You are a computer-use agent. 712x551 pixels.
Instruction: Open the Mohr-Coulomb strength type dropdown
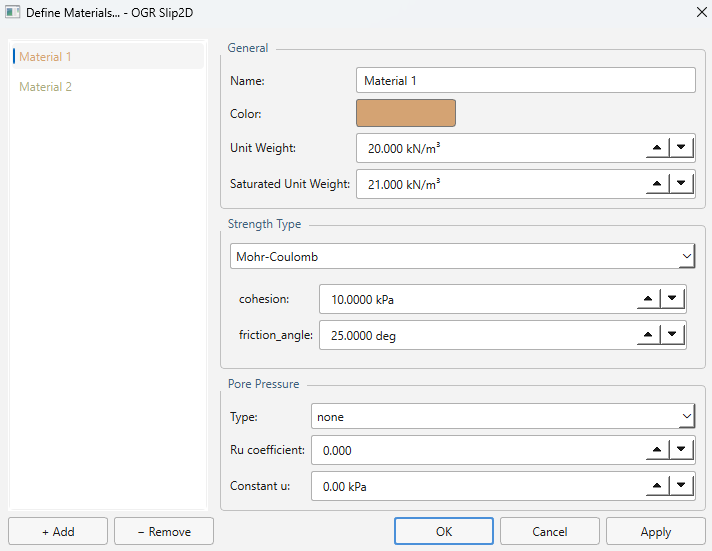[x=462, y=256]
